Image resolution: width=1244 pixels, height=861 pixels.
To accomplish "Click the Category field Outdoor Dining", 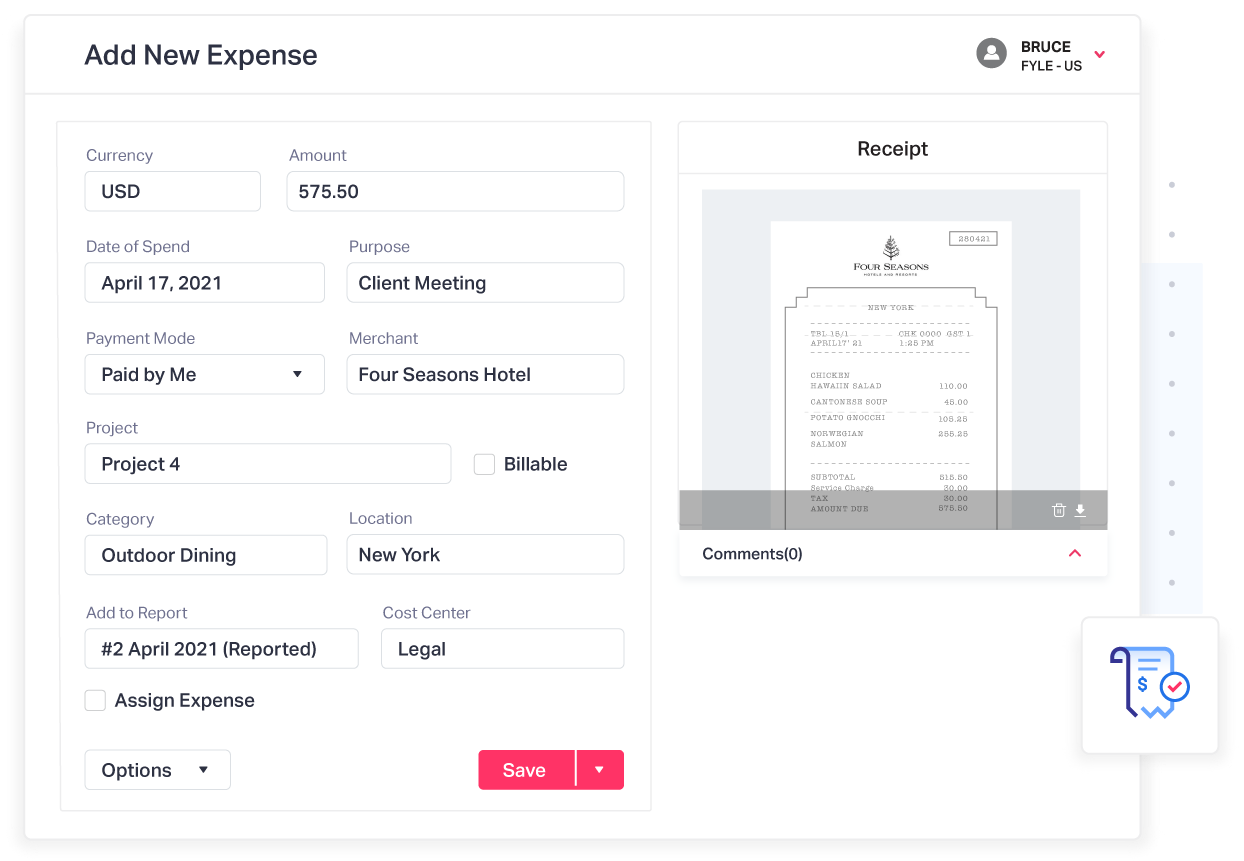I will [x=206, y=555].
